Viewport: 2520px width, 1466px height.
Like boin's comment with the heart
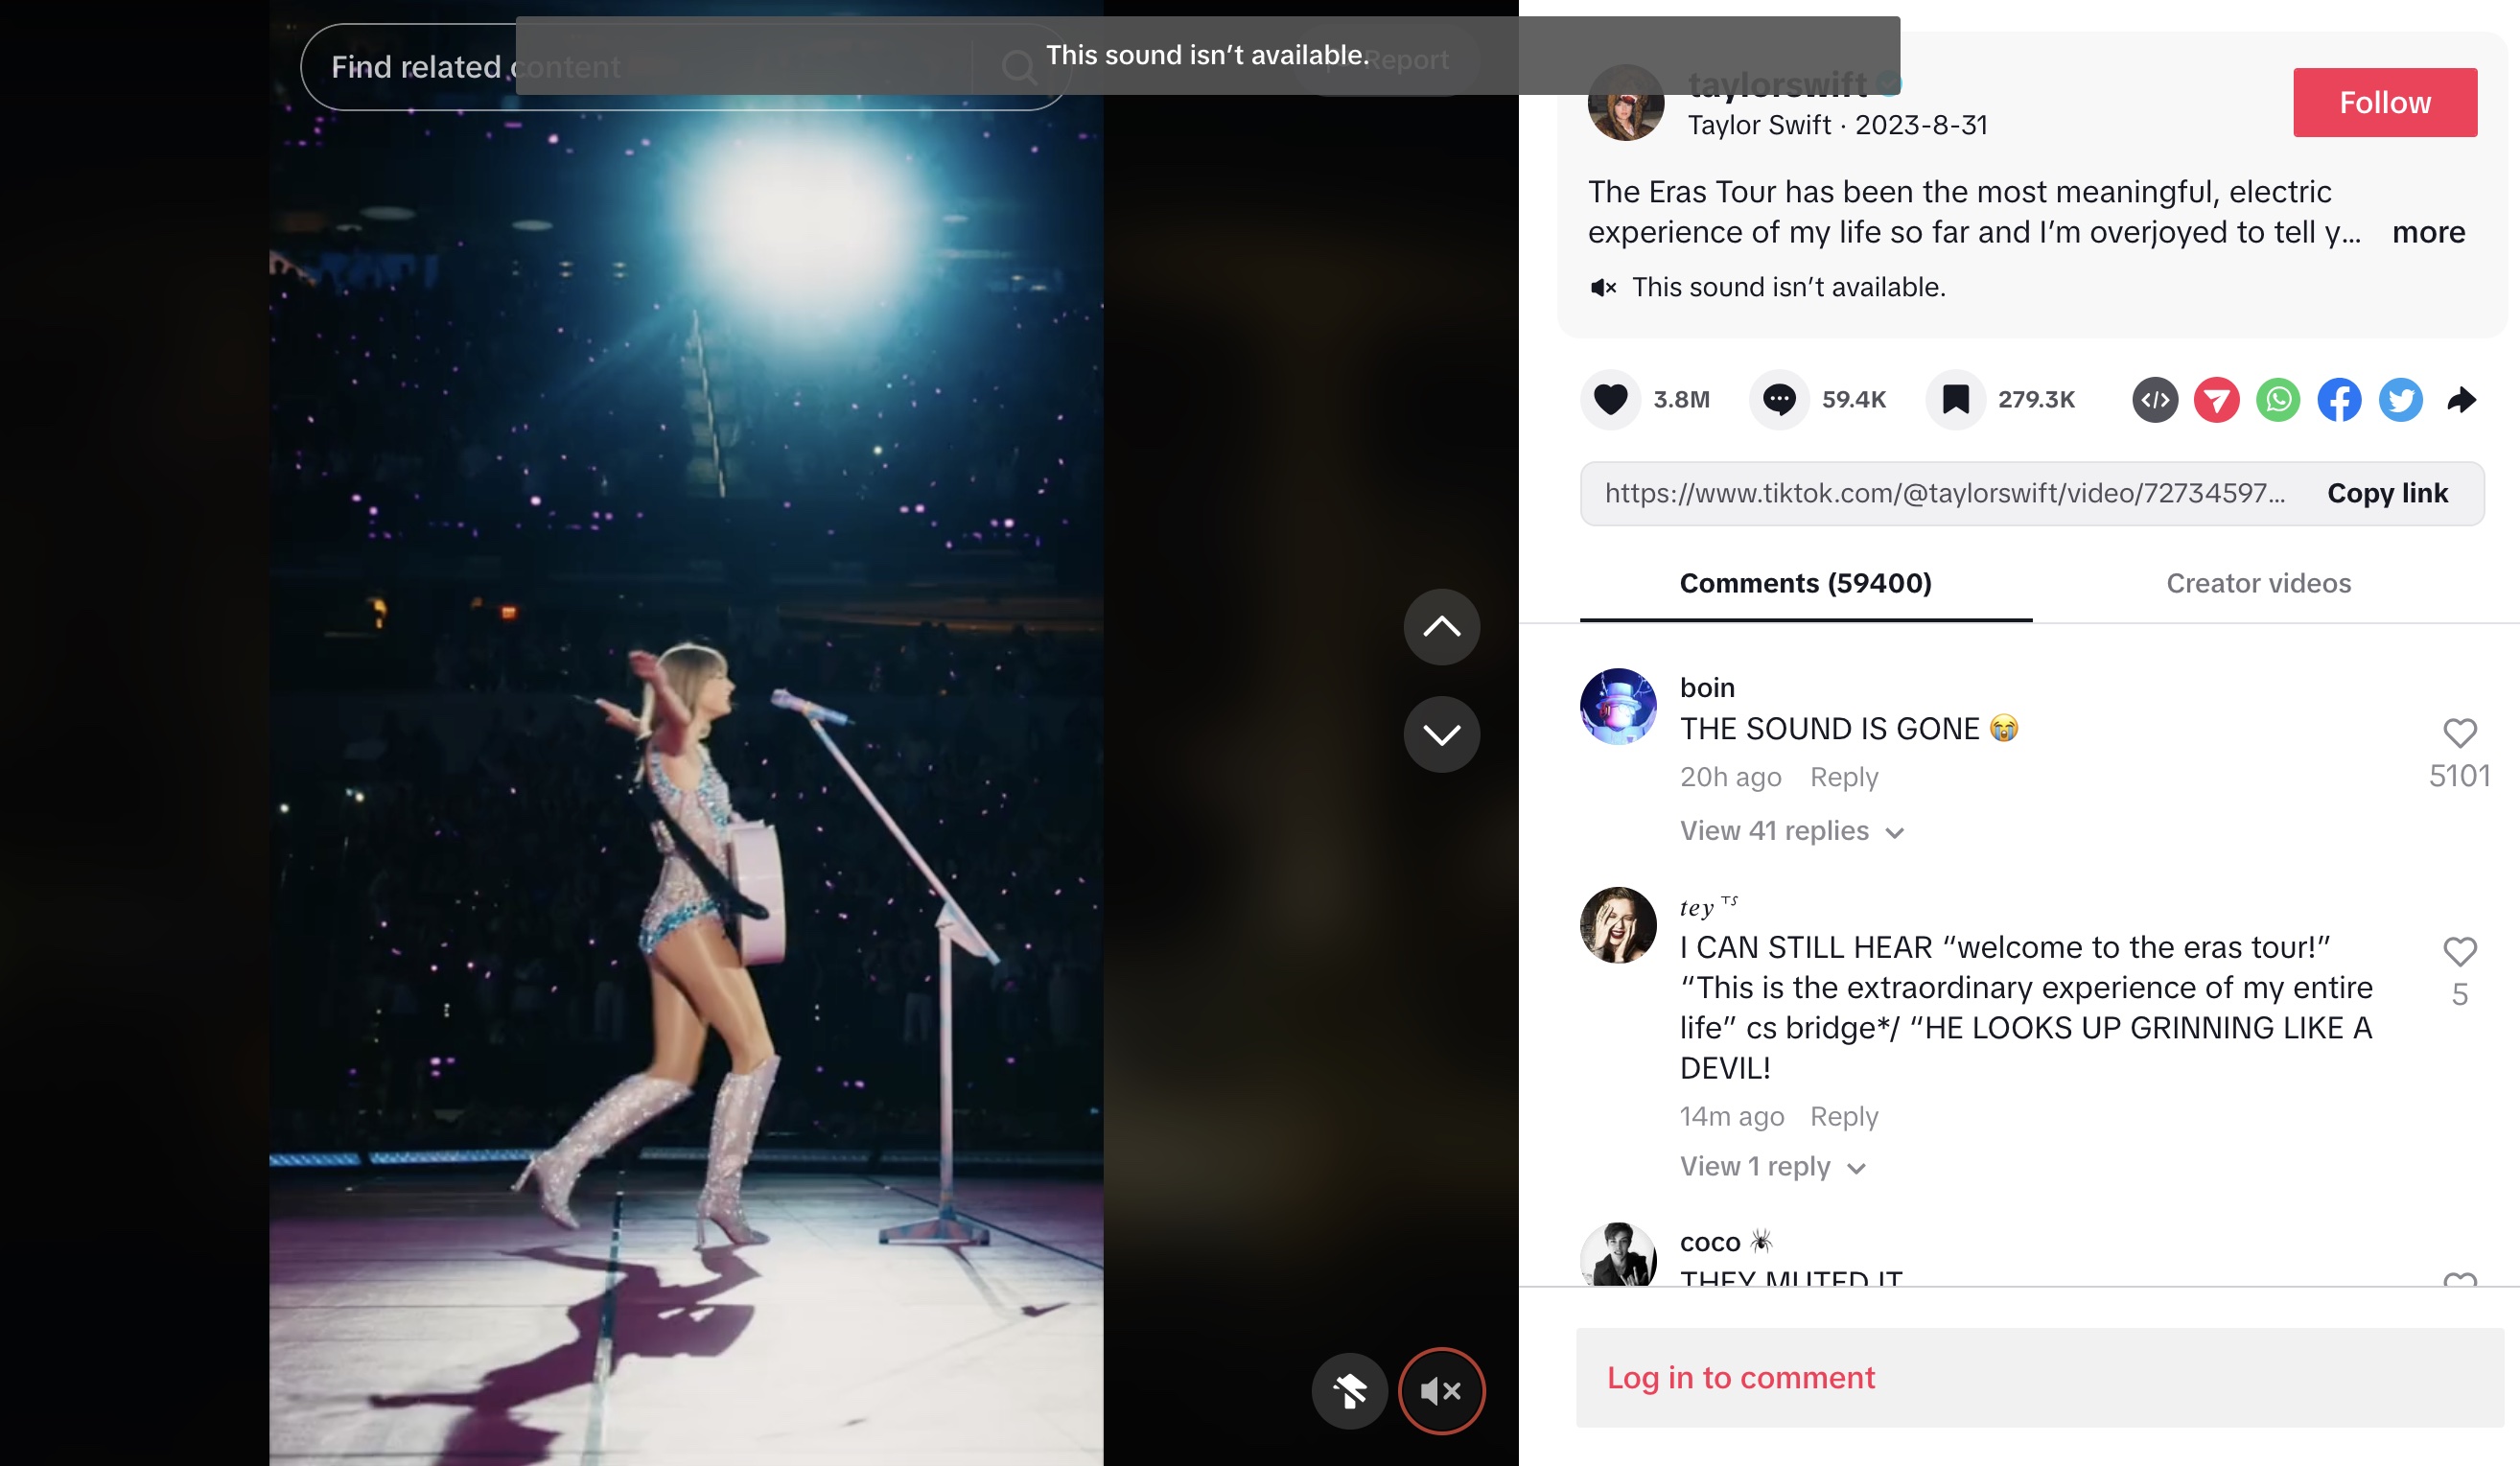[2459, 733]
